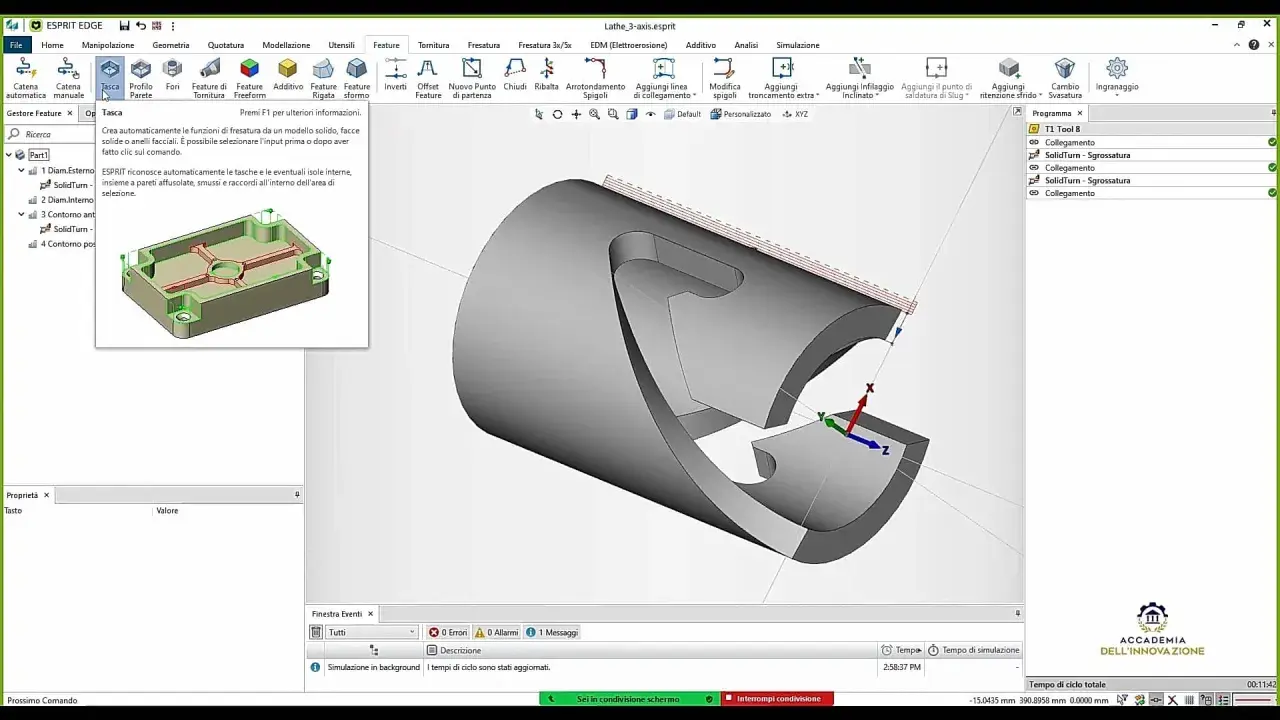Viewport: 1280px width, 720px height.
Task: Select 2 Diam.Interno feature item
Action: click(x=62, y=200)
